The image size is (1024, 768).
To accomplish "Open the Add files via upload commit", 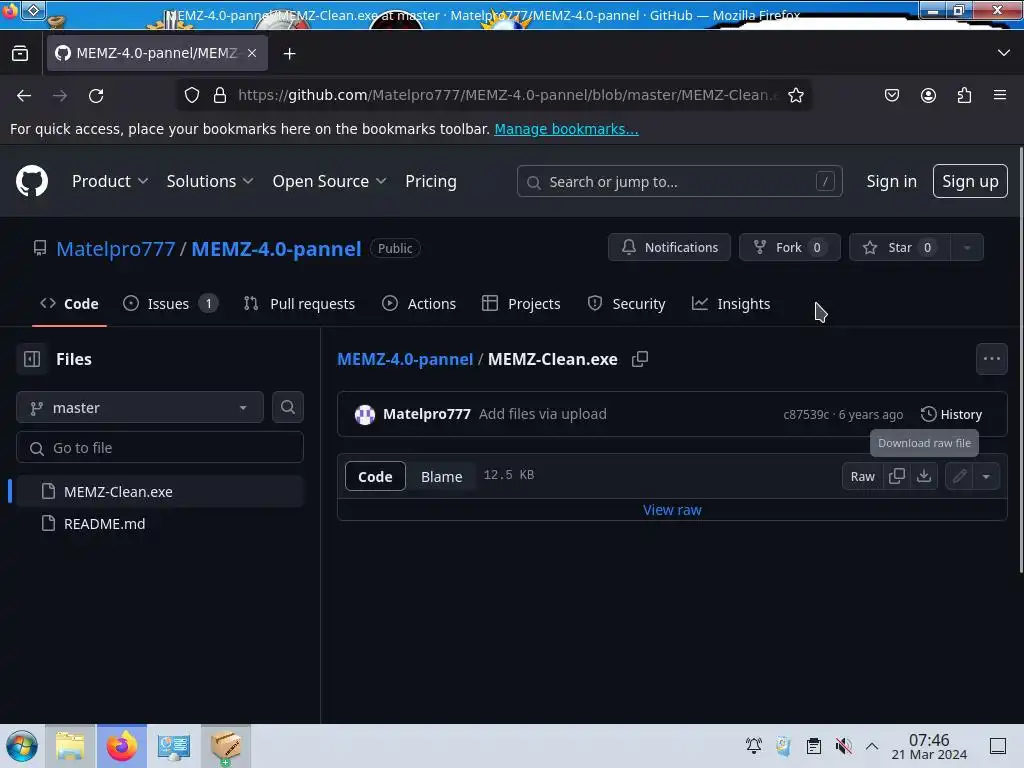I will (x=543, y=414).
